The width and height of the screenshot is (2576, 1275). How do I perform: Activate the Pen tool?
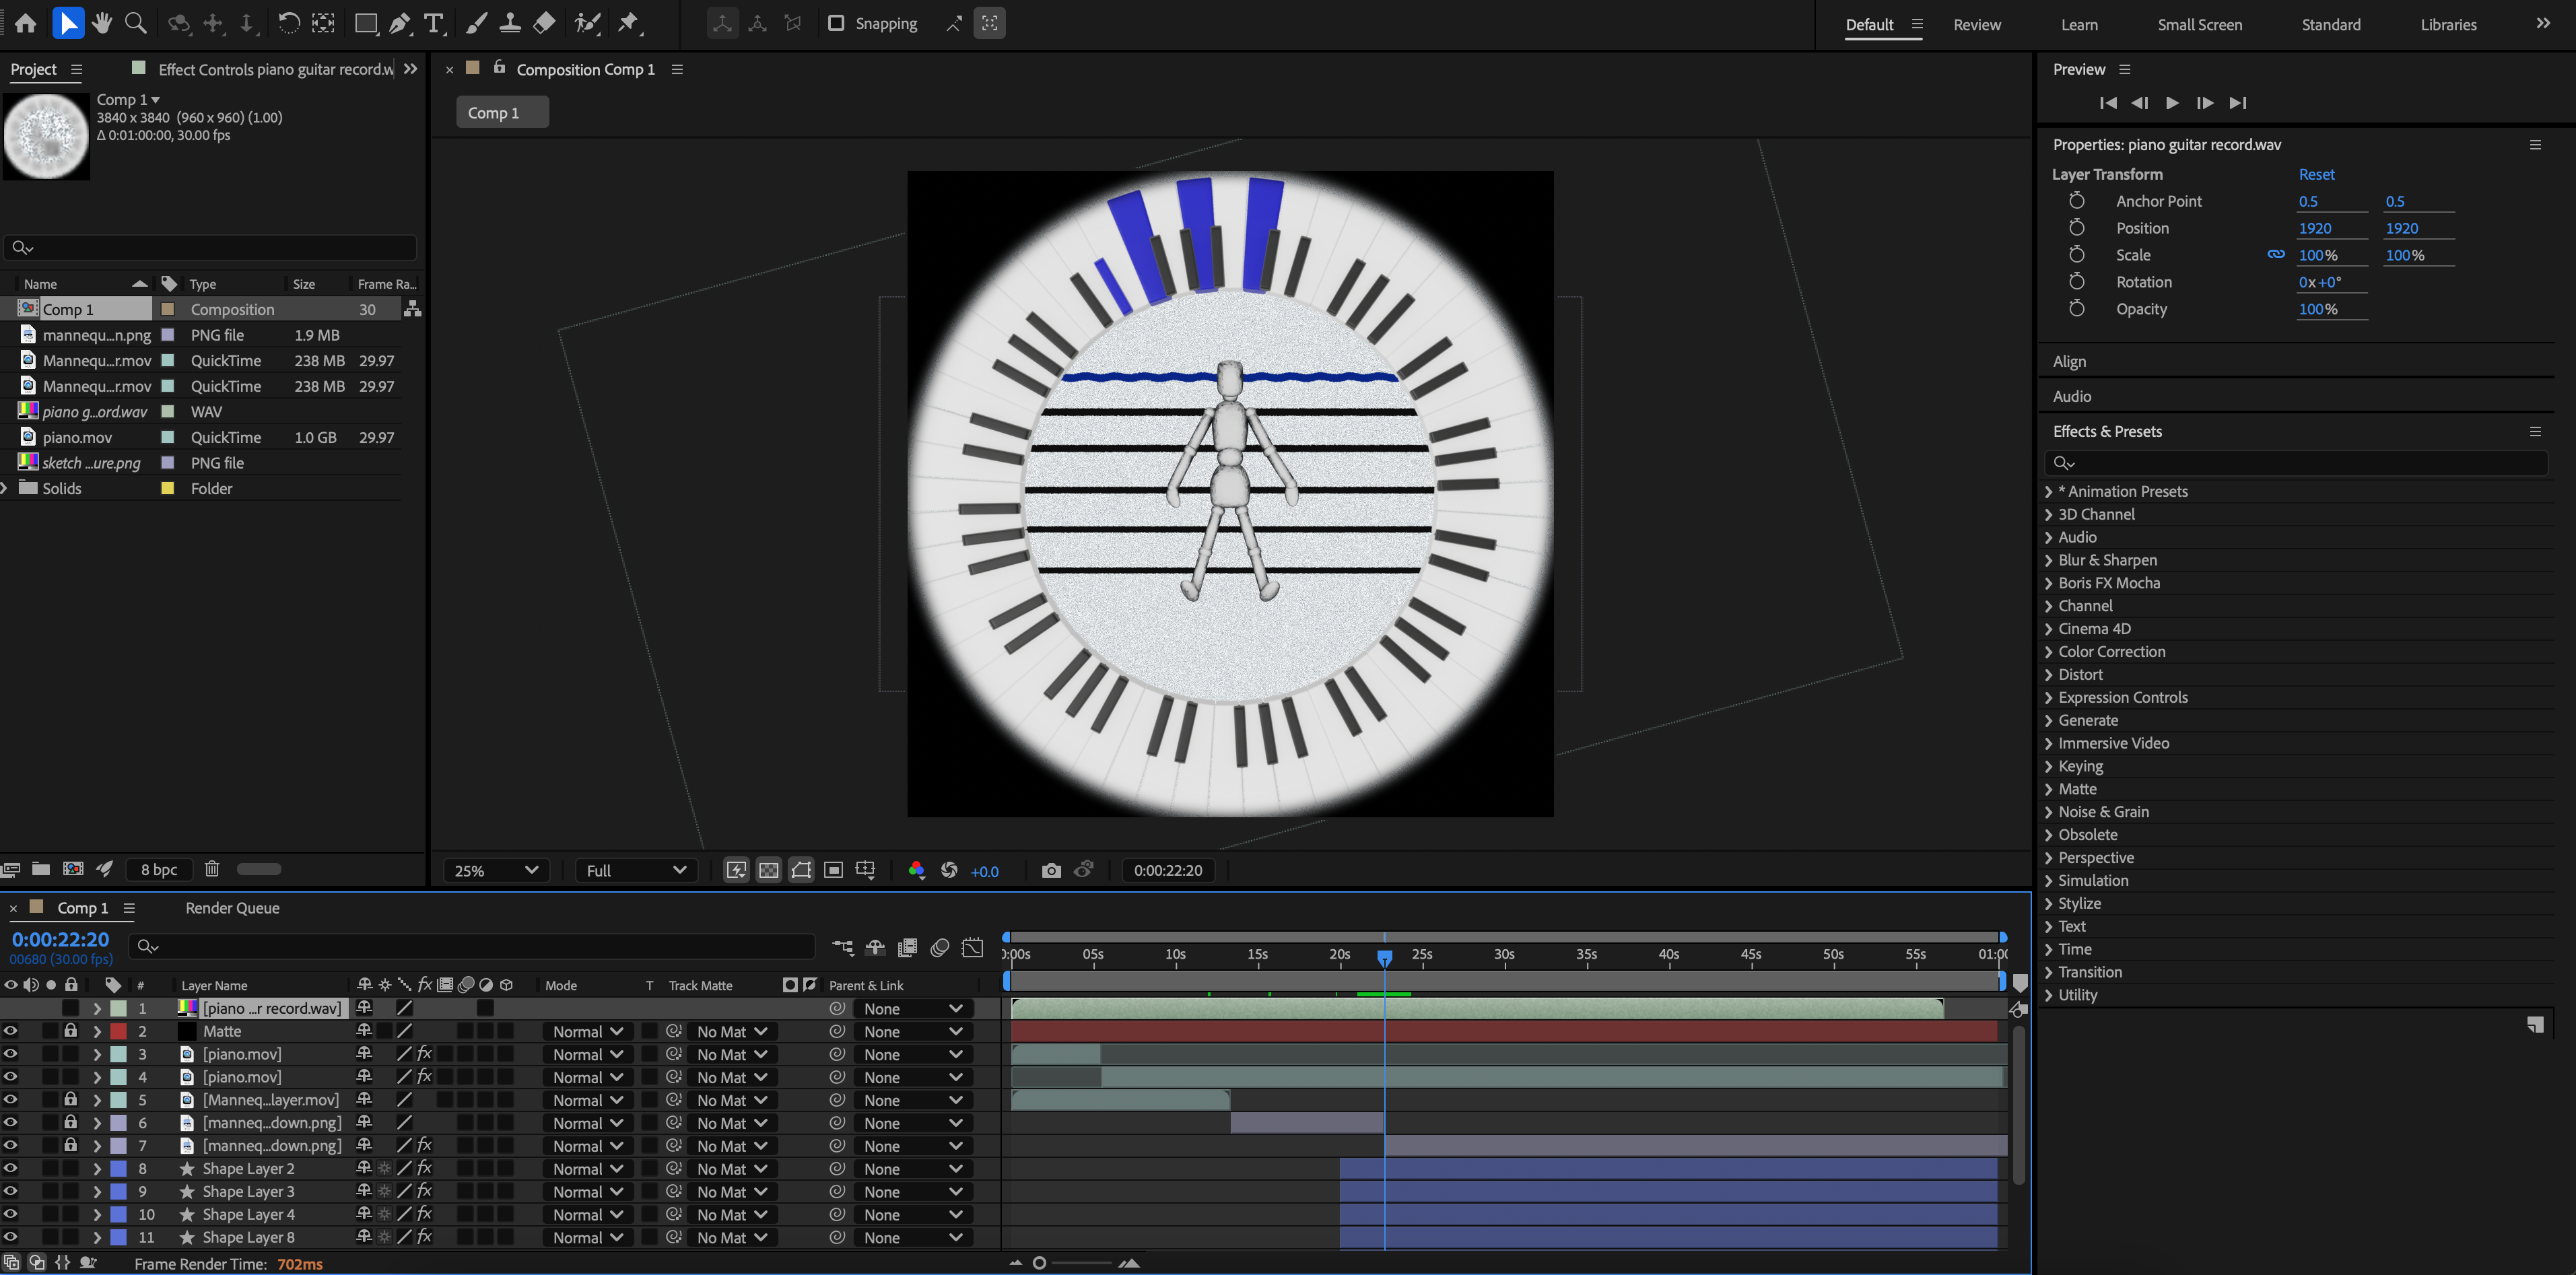click(x=399, y=22)
